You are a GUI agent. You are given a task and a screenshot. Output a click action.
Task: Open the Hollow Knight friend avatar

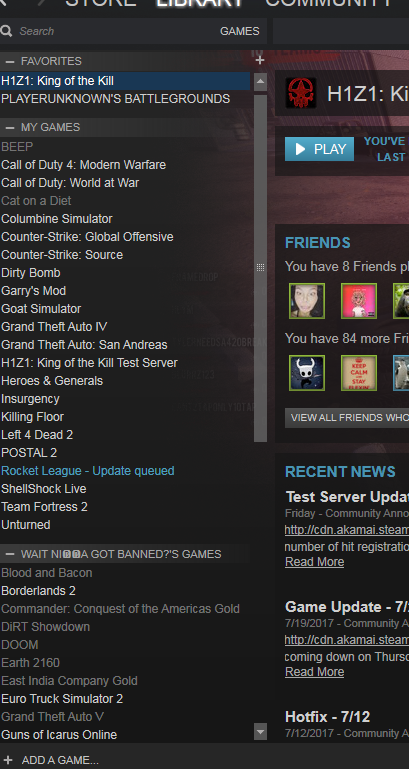click(x=307, y=373)
